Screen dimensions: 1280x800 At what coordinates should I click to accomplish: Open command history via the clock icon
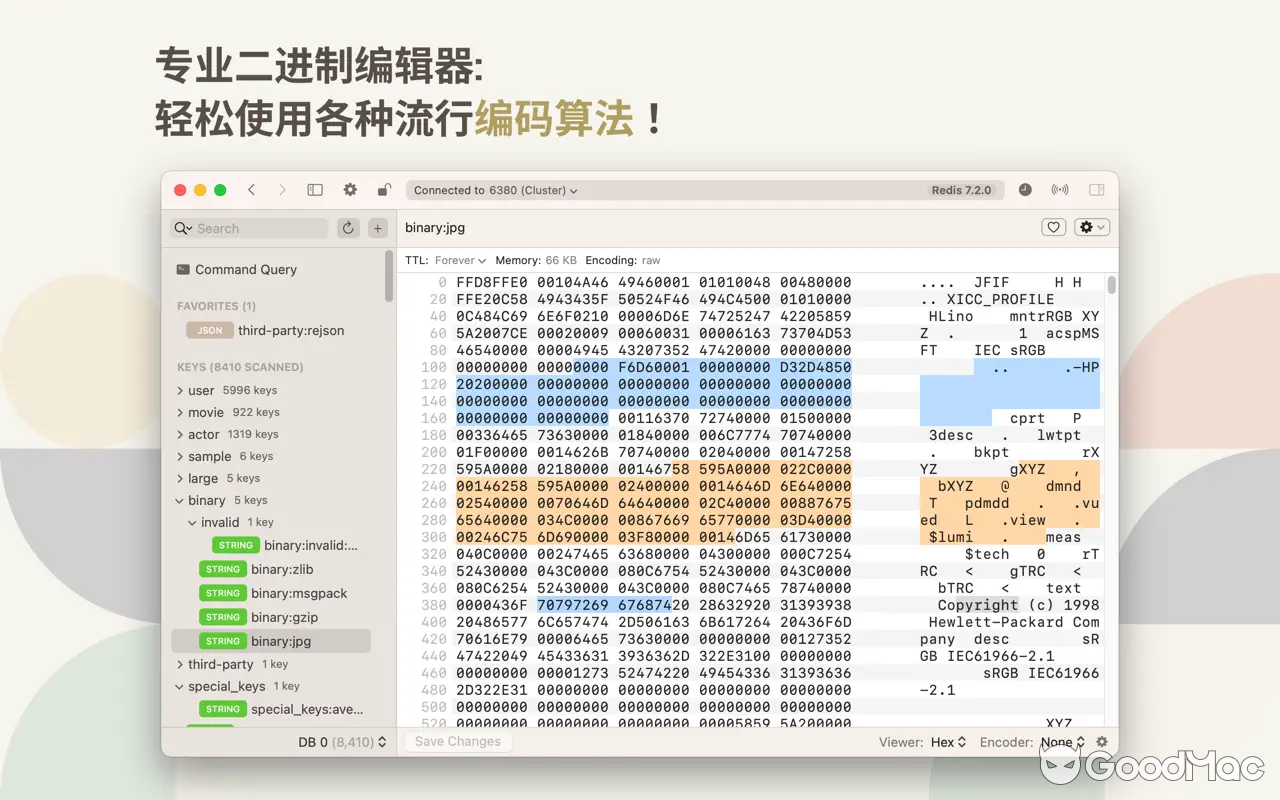(x=1025, y=189)
